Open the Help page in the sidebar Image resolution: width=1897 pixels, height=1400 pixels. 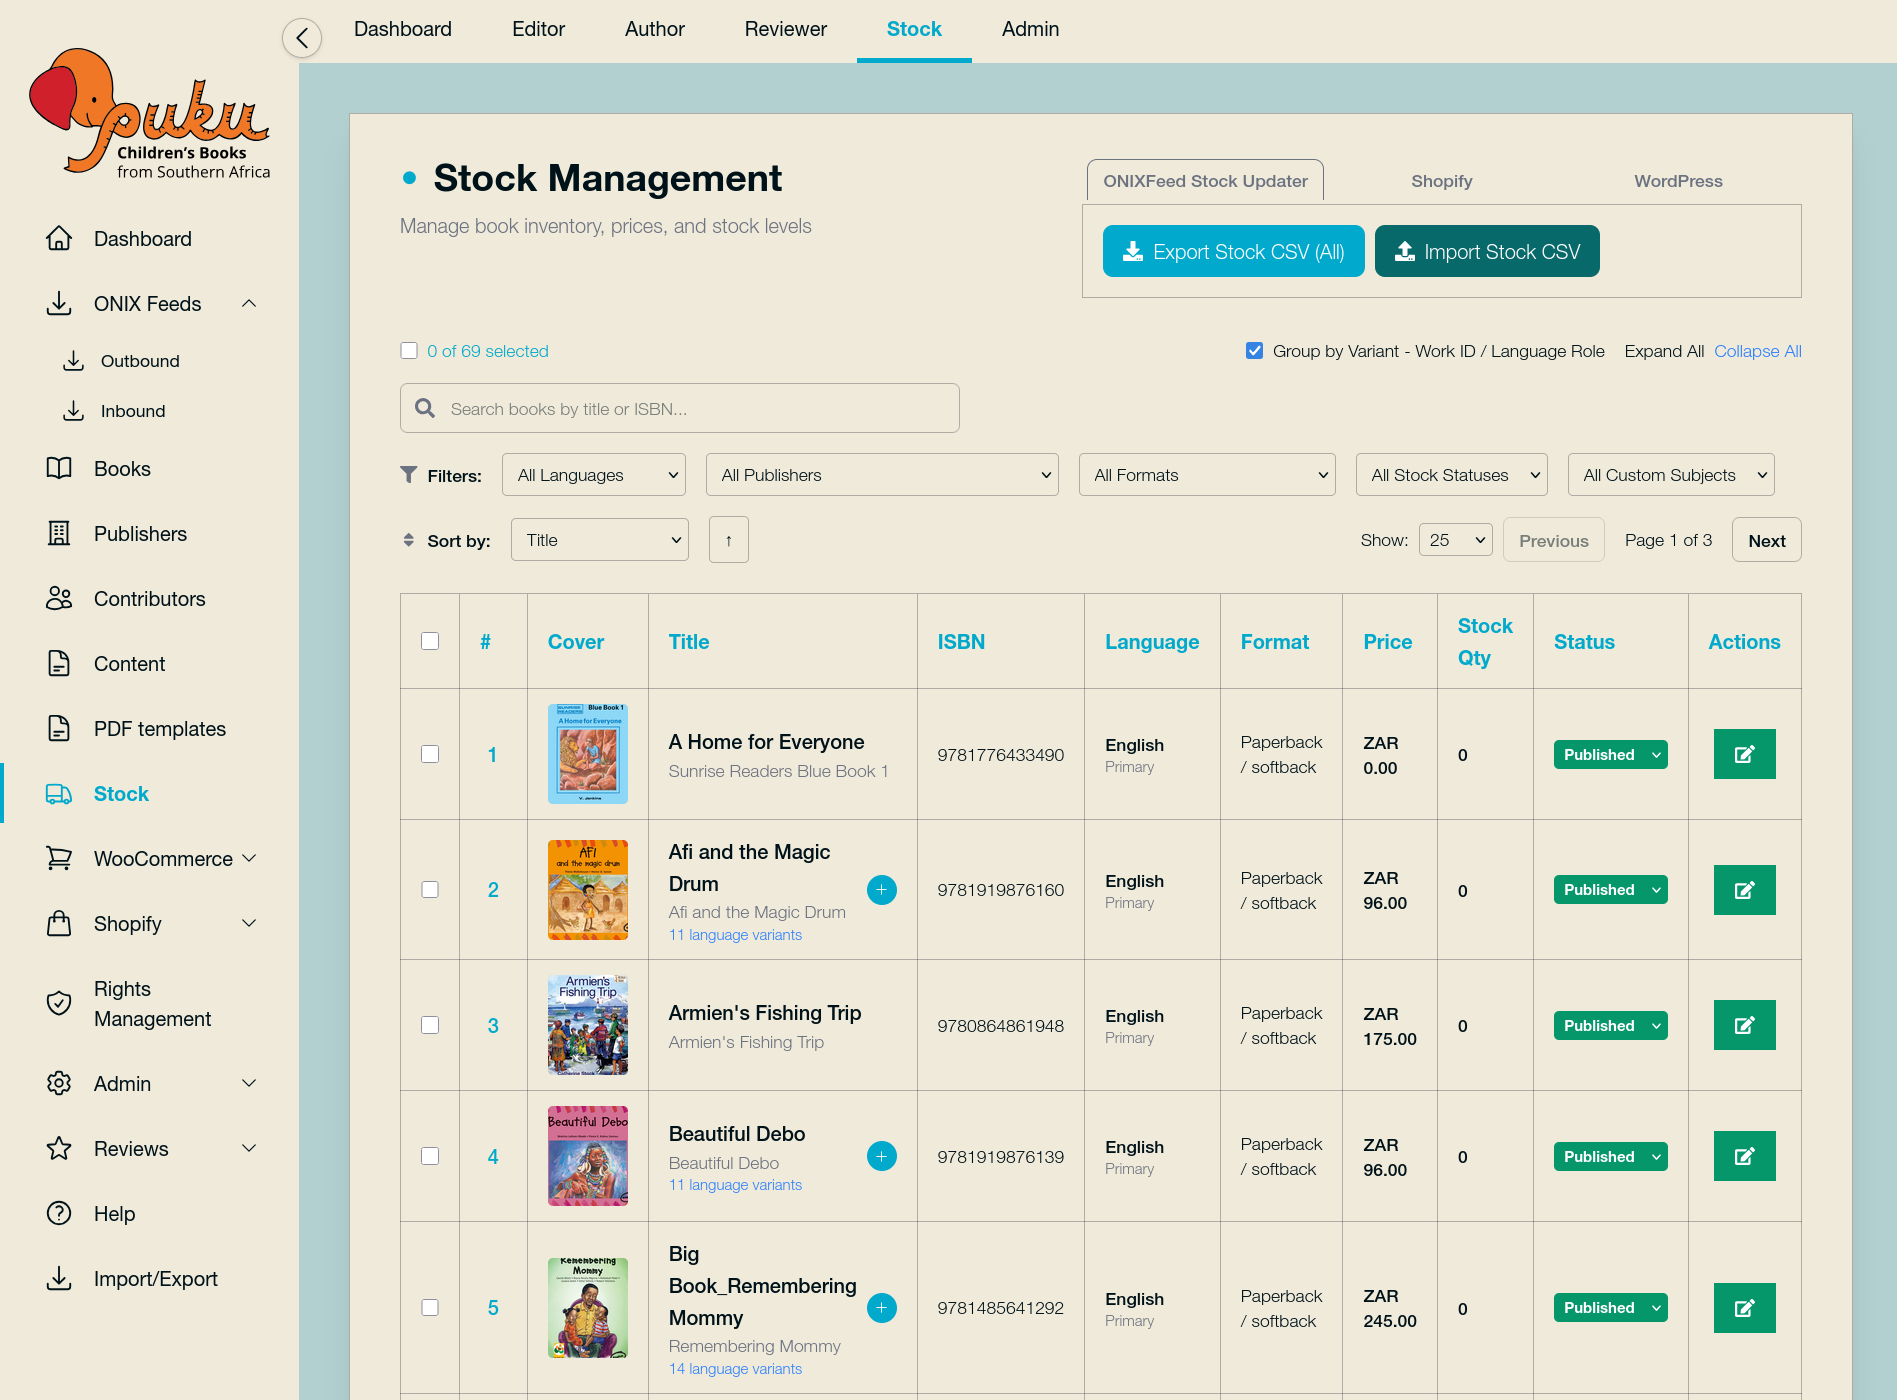coord(114,1214)
